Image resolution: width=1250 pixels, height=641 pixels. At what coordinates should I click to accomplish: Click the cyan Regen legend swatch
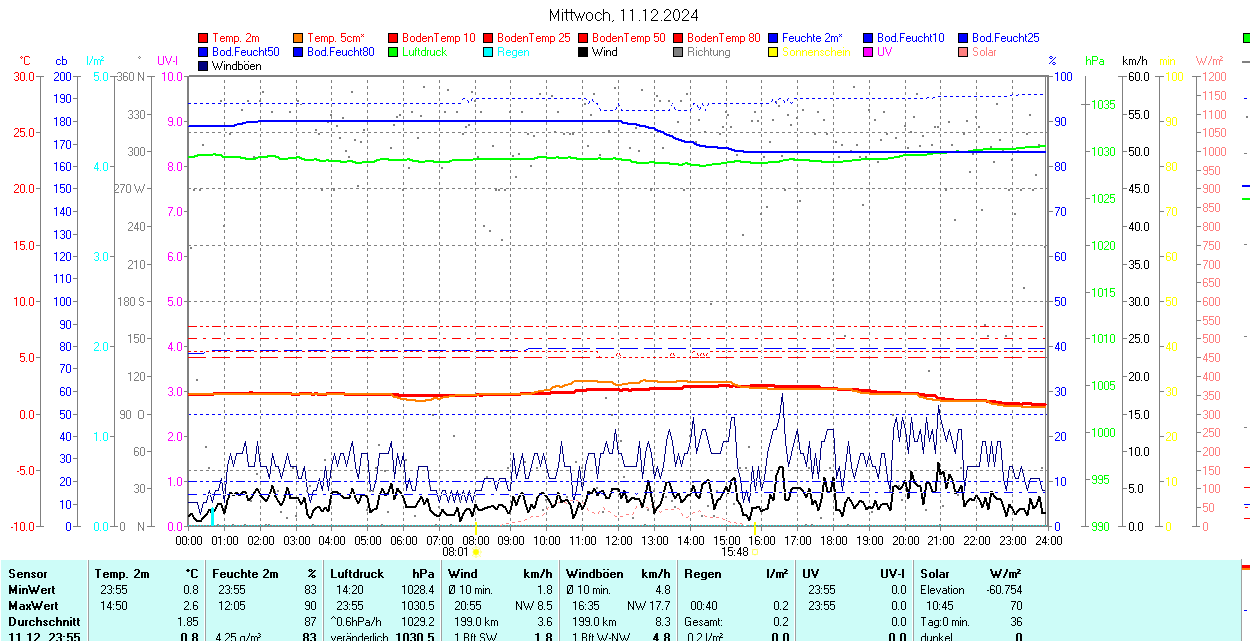489,52
